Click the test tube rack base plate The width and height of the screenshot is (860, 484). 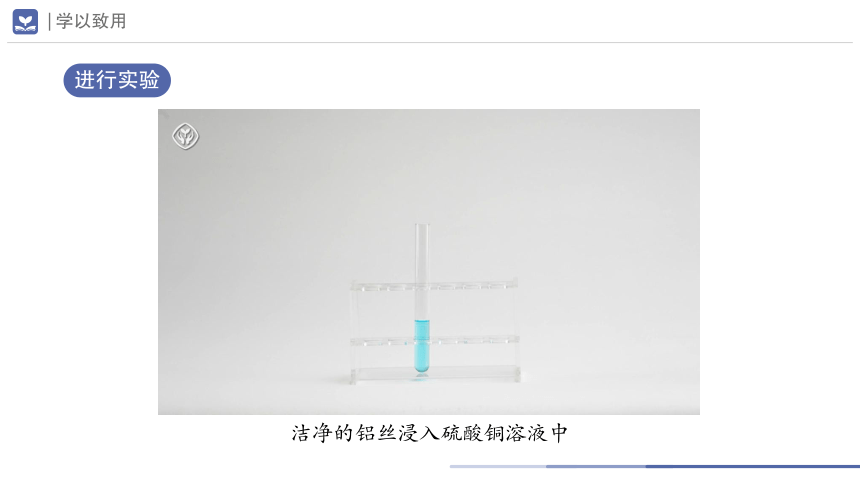(435, 375)
